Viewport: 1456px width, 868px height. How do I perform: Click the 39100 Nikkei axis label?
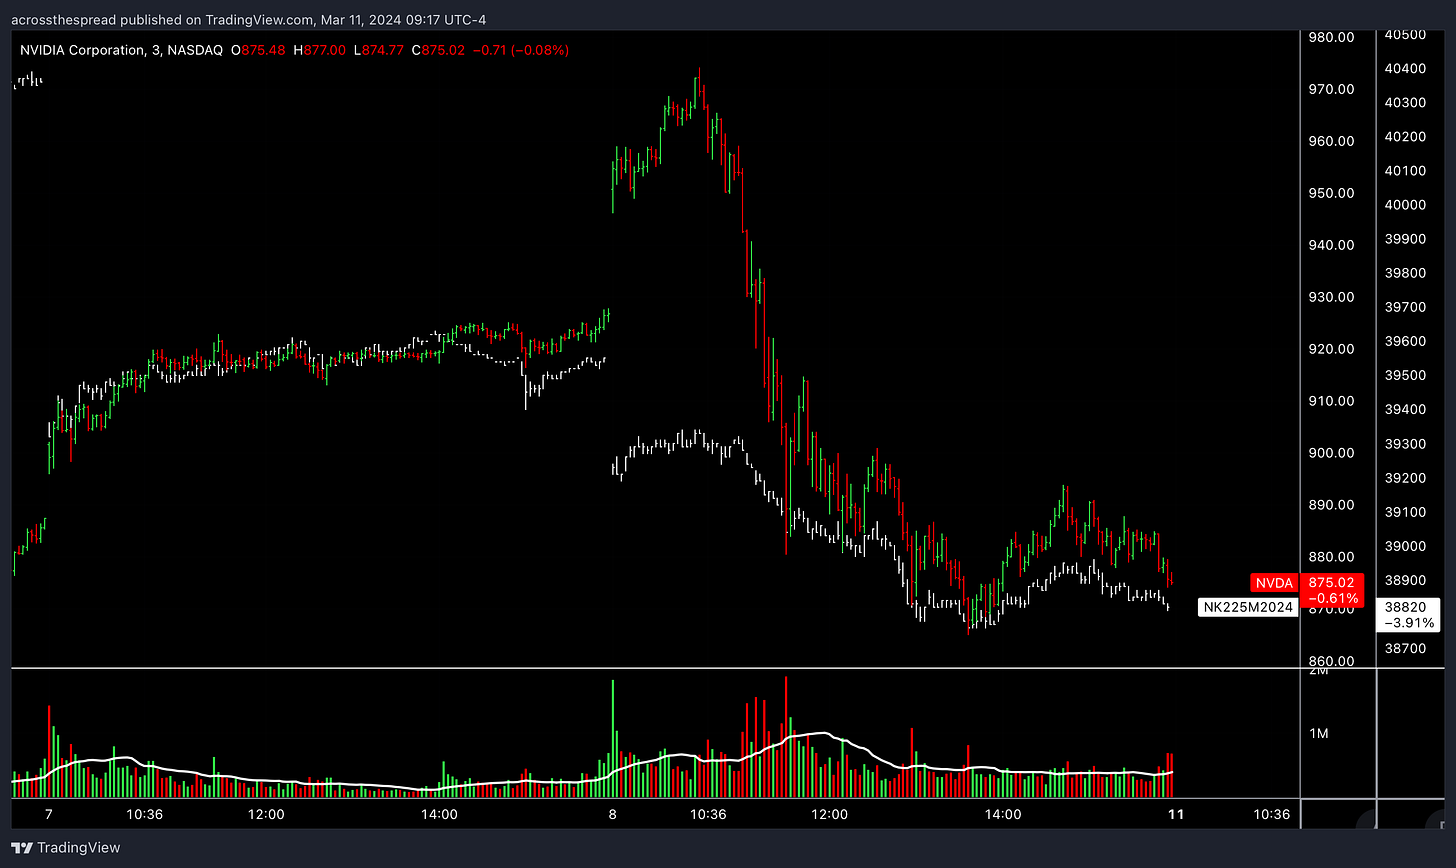click(x=1405, y=512)
